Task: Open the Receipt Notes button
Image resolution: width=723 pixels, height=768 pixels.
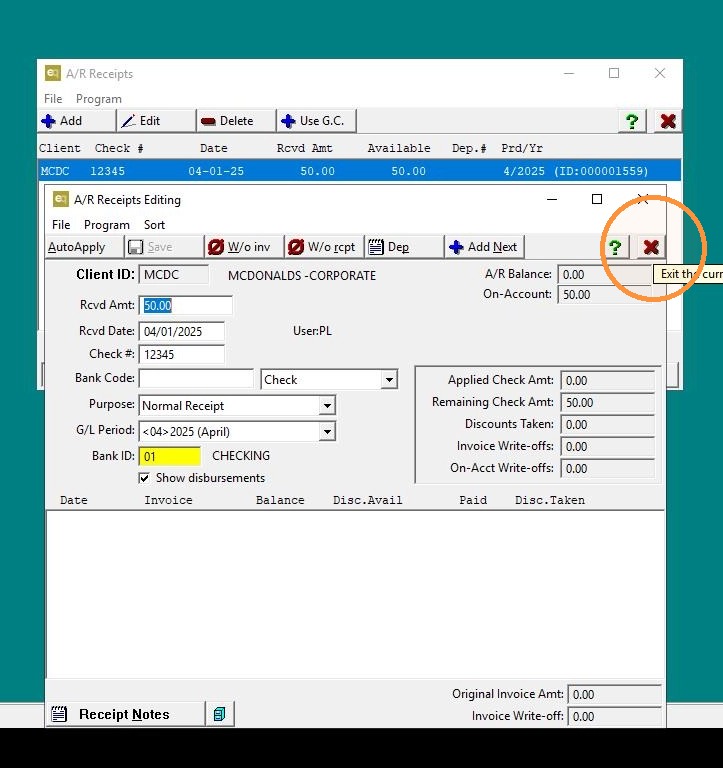Action: 125,714
